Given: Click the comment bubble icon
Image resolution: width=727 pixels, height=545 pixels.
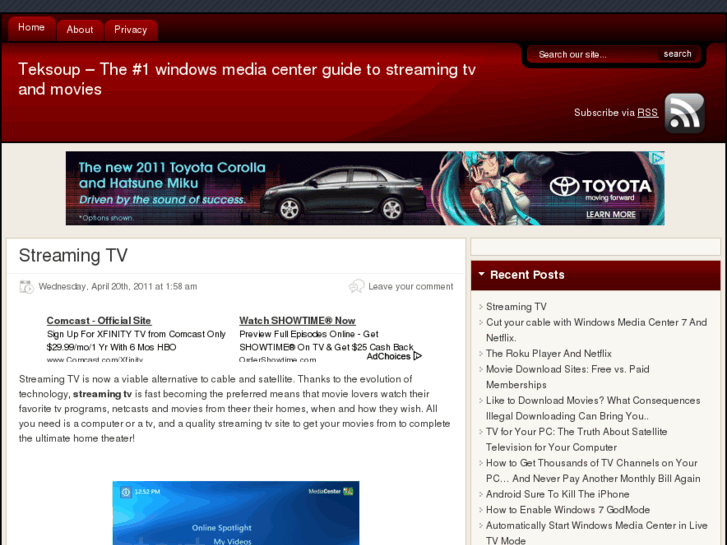Looking at the screenshot, I should pyautogui.click(x=357, y=286).
